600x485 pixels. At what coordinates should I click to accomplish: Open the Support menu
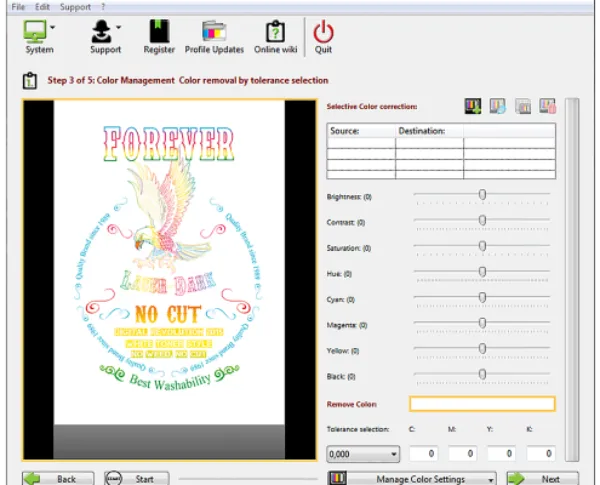(x=75, y=7)
